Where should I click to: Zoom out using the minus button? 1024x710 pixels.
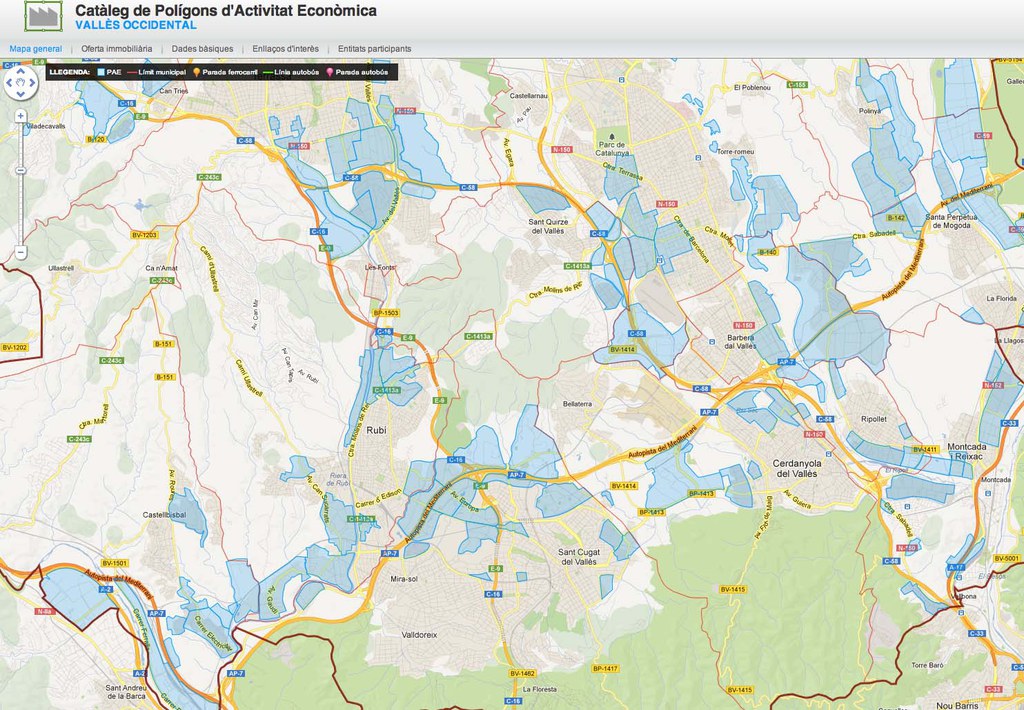(20, 252)
